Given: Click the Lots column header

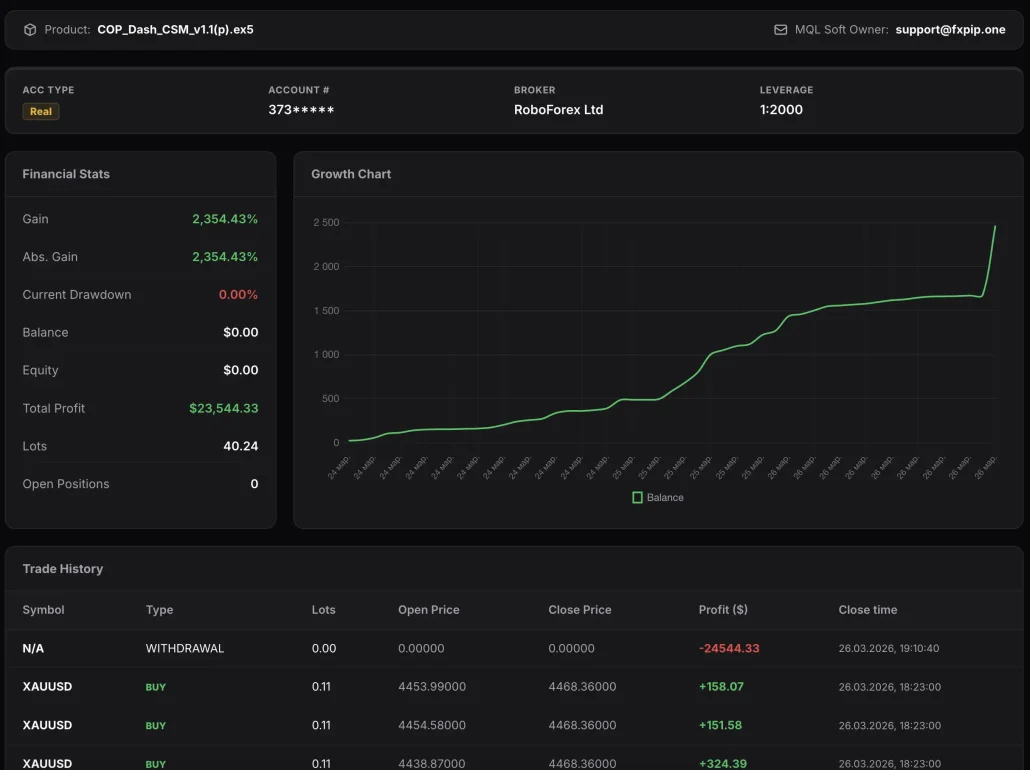Looking at the screenshot, I should [x=323, y=610].
